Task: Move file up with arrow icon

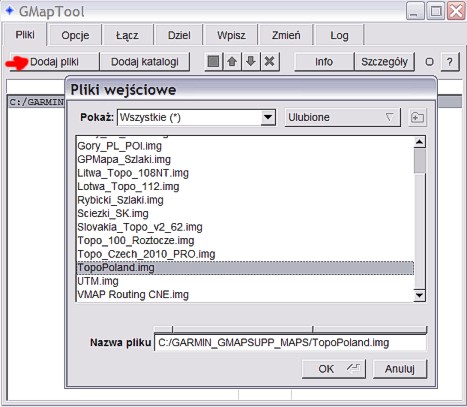Action: click(x=232, y=62)
